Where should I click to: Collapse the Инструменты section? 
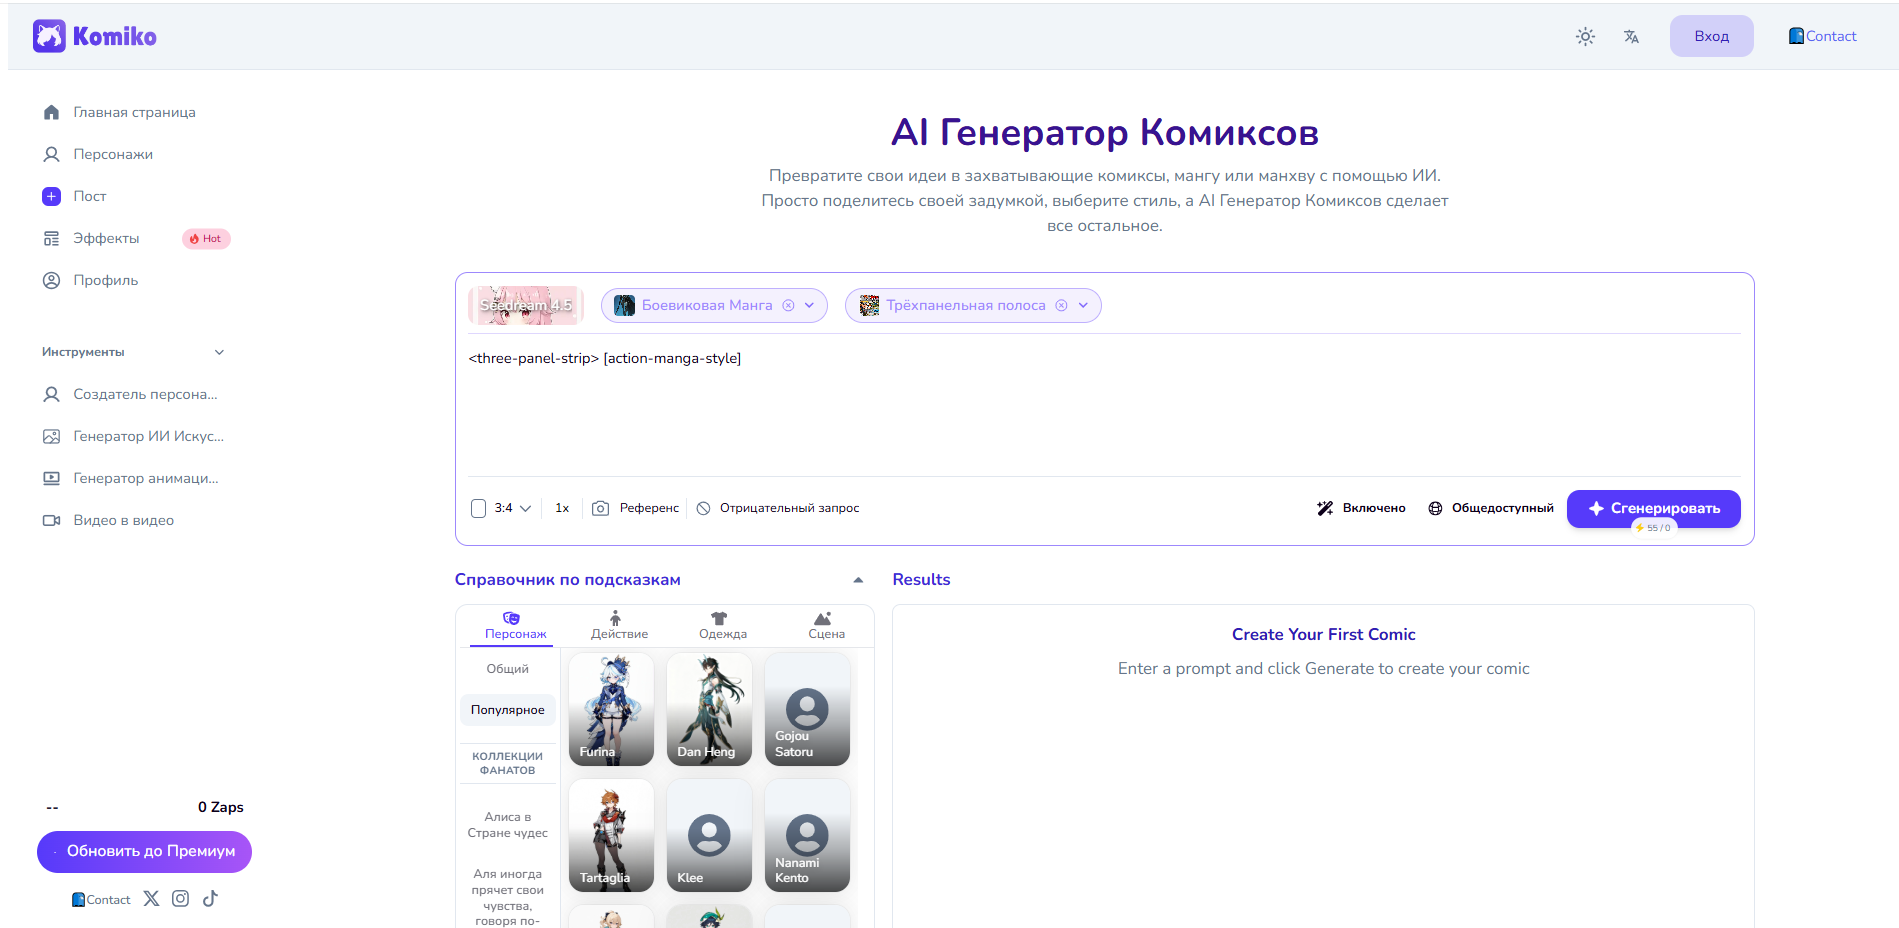(x=219, y=352)
